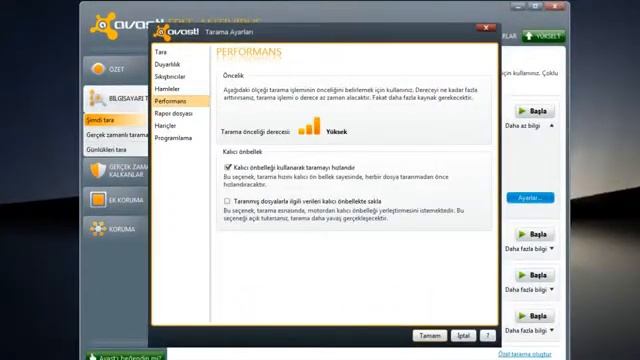Click the avast! logo in main window
The image size is (640, 360).
pyautogui.click(x=119, y=26)
